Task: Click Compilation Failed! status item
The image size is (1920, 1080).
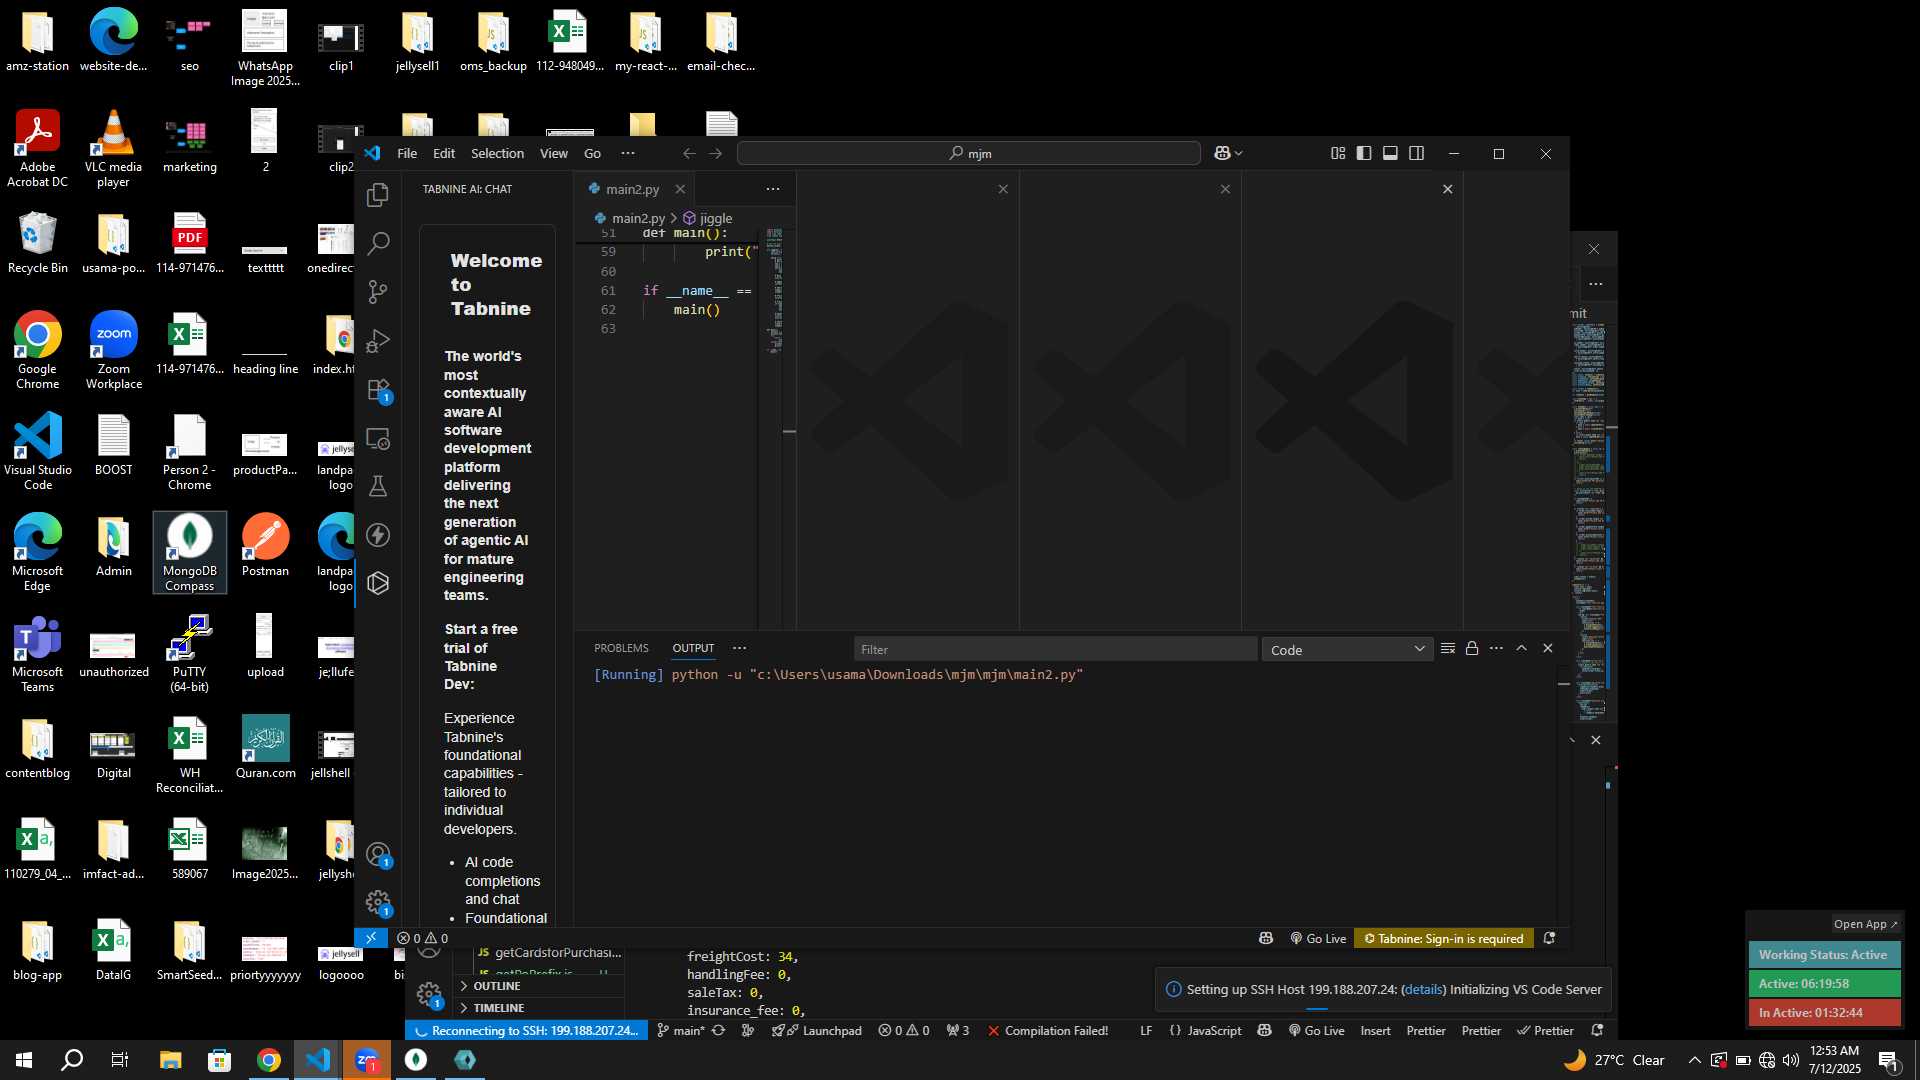Action: (x=1047, y=1030)
